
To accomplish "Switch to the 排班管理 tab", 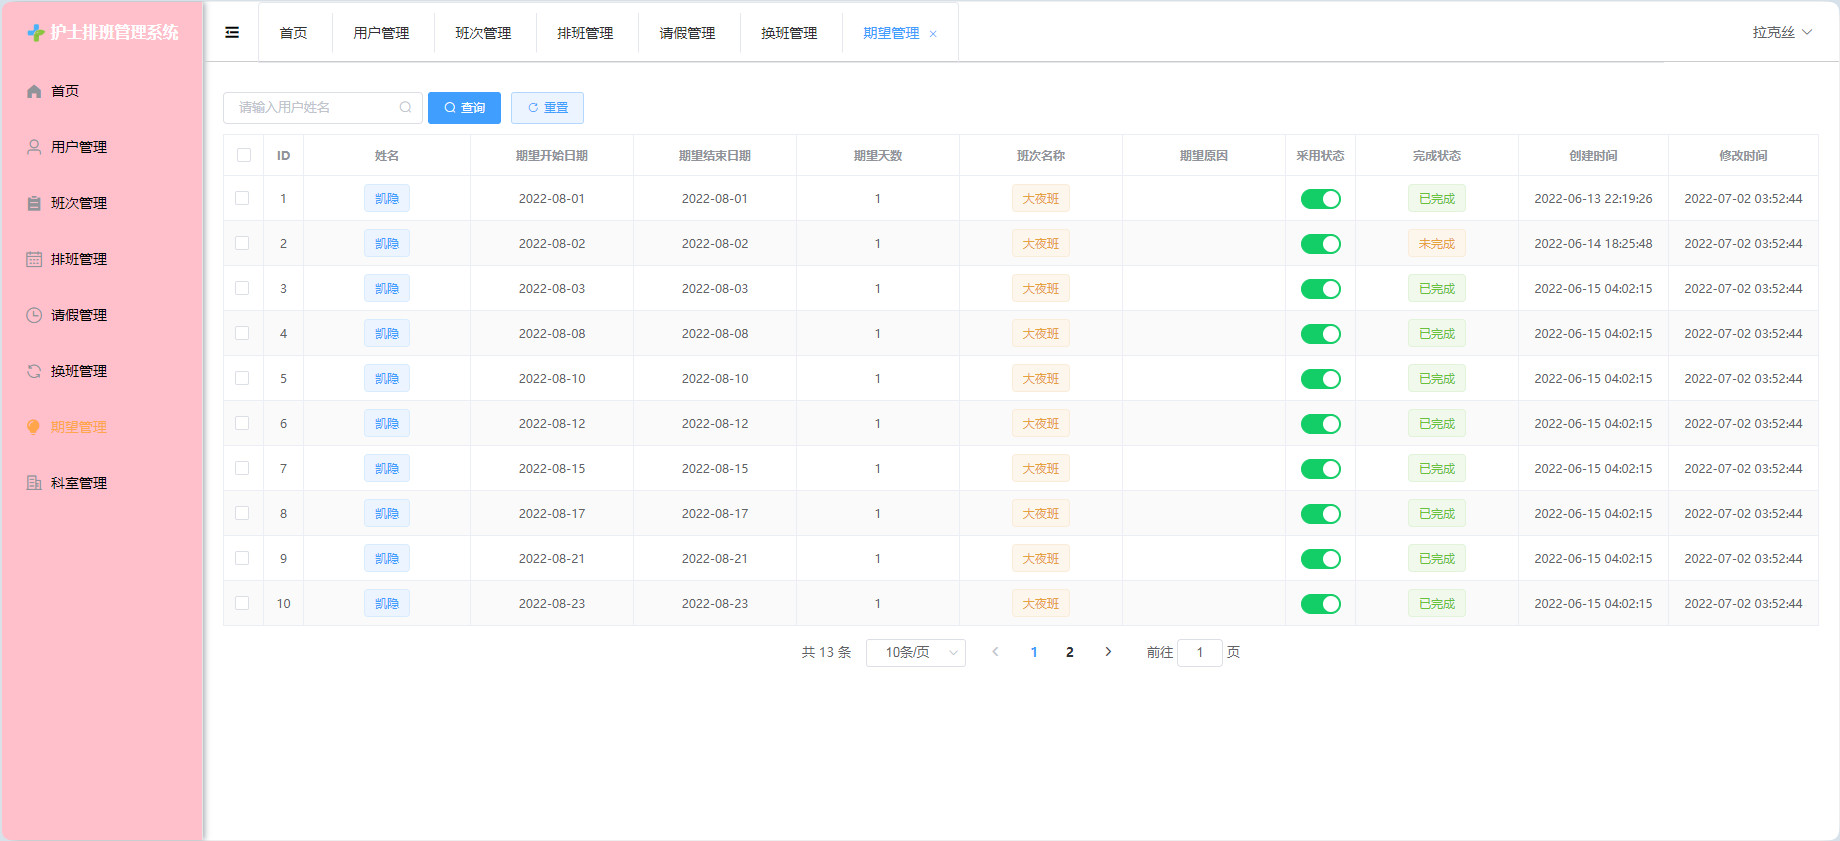I will click(x=585, y=33).
